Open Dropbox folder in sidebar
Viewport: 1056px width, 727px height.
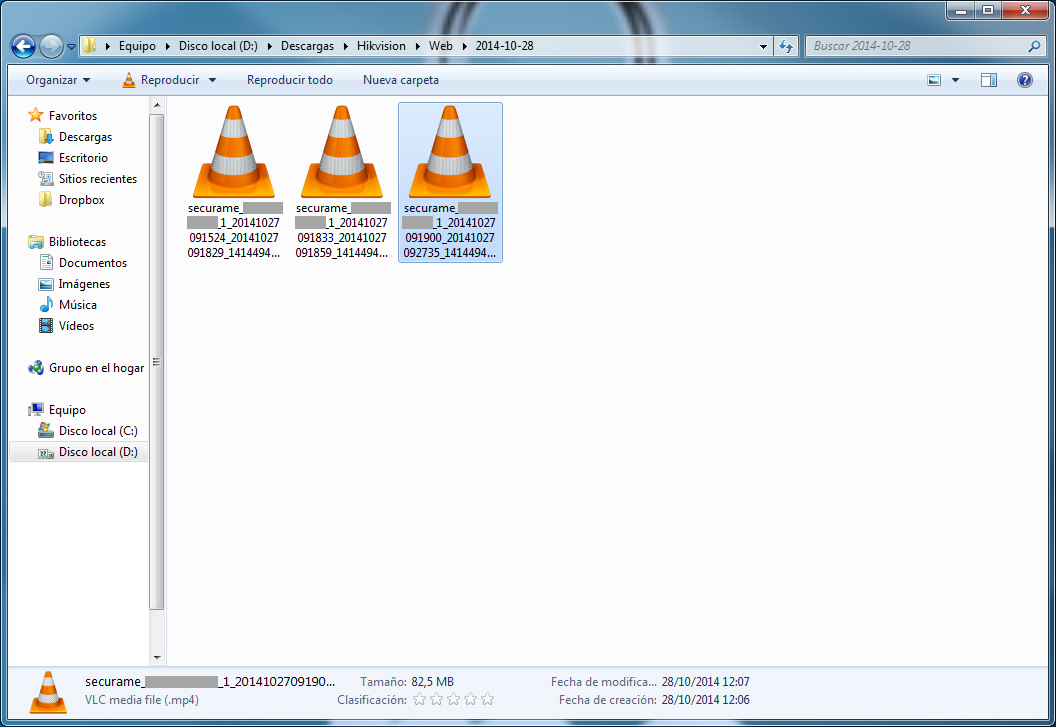tap(81, 199)
